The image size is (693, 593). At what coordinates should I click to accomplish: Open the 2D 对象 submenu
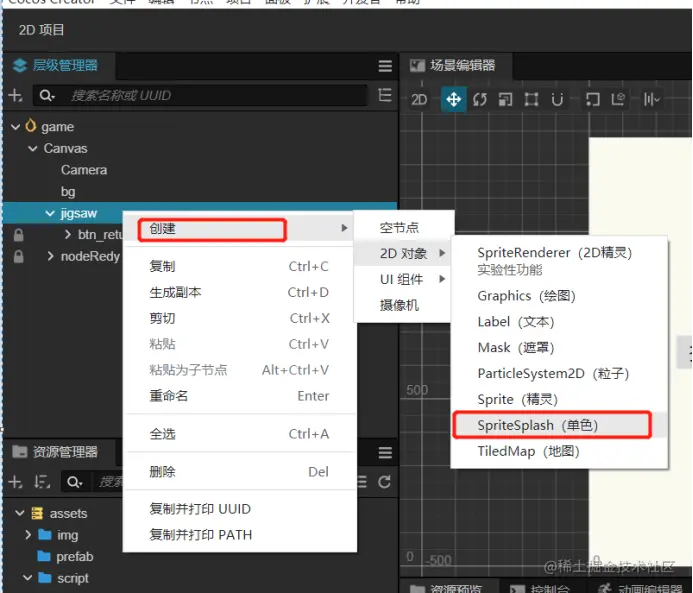click(x=404, y=253)
